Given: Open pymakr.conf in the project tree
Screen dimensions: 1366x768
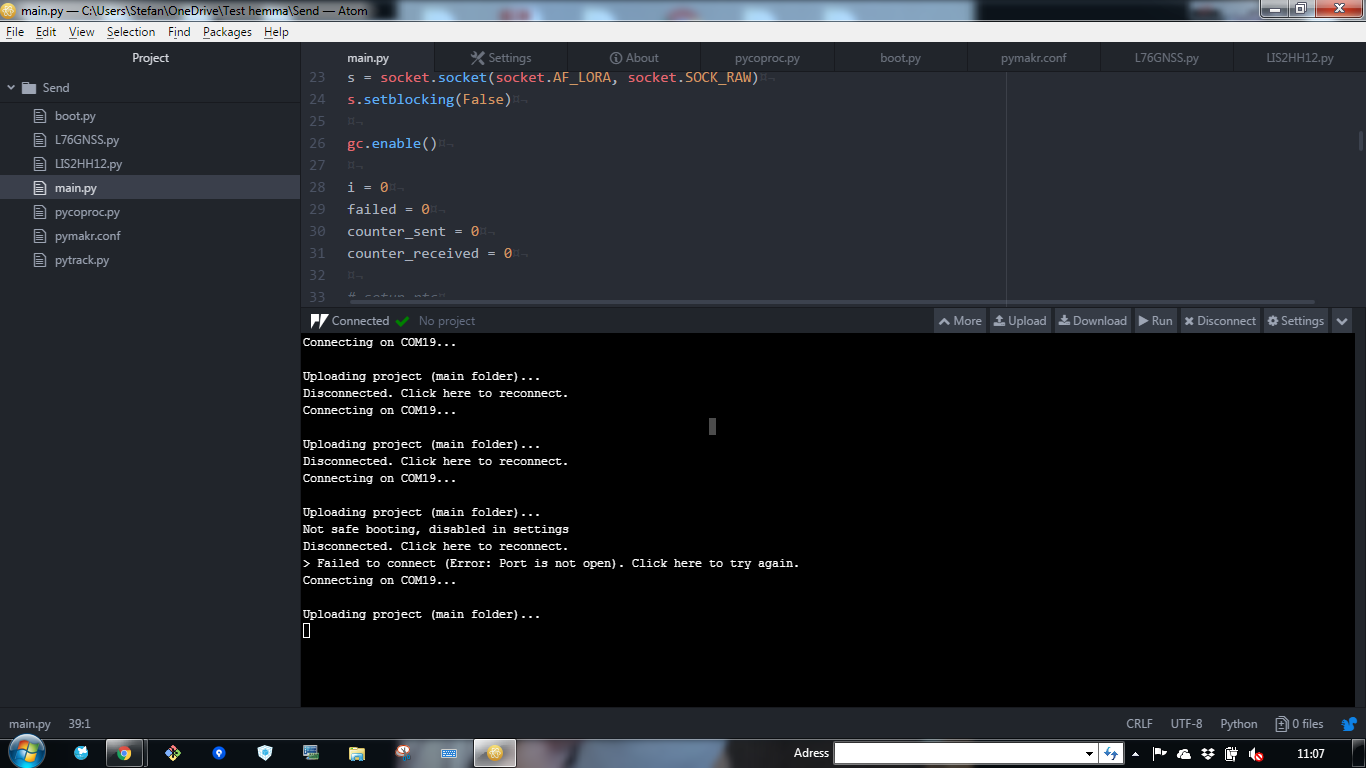Looking at the screenshot, I should tap(88, 236).
